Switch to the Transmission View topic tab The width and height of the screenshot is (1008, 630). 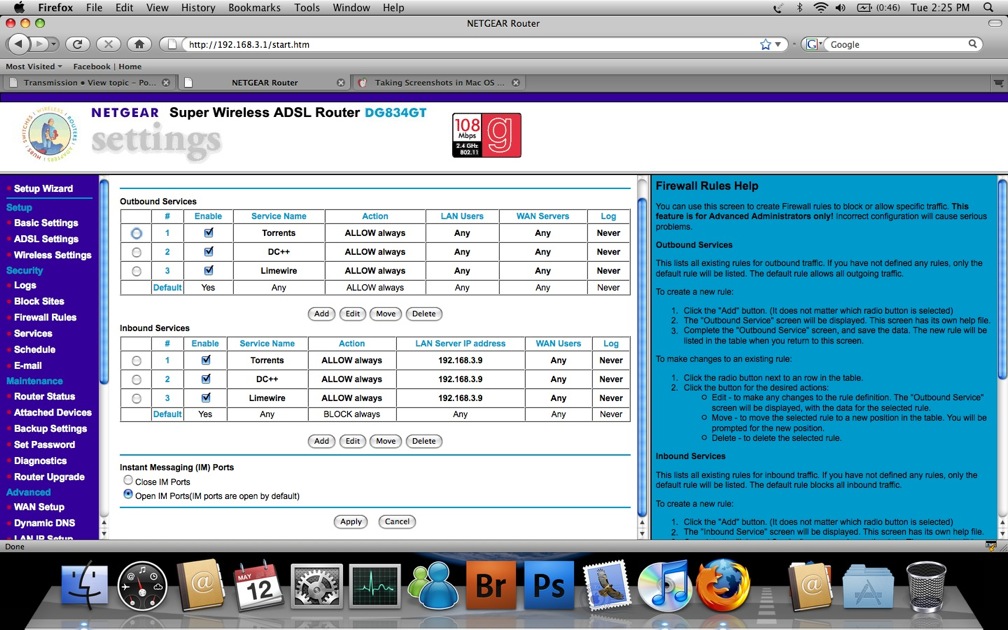coord(89,82)
